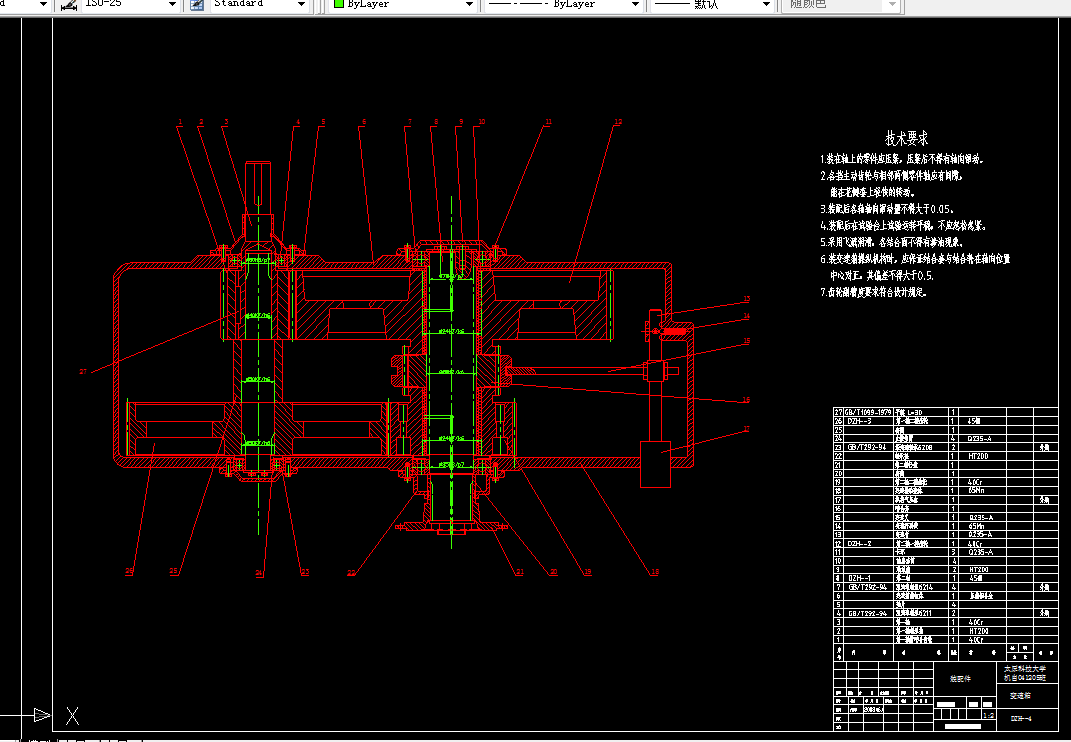1071x742 pixels.
Task: Click the GB/T292-94 cell in row 7
Action: (x=867, y=587)
